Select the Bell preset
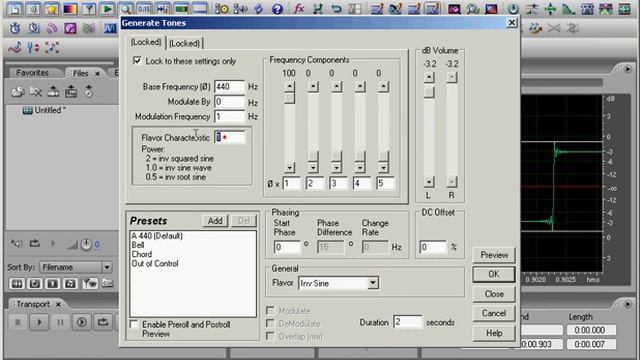This screenshot has height=360, width=640. [138, 245]
